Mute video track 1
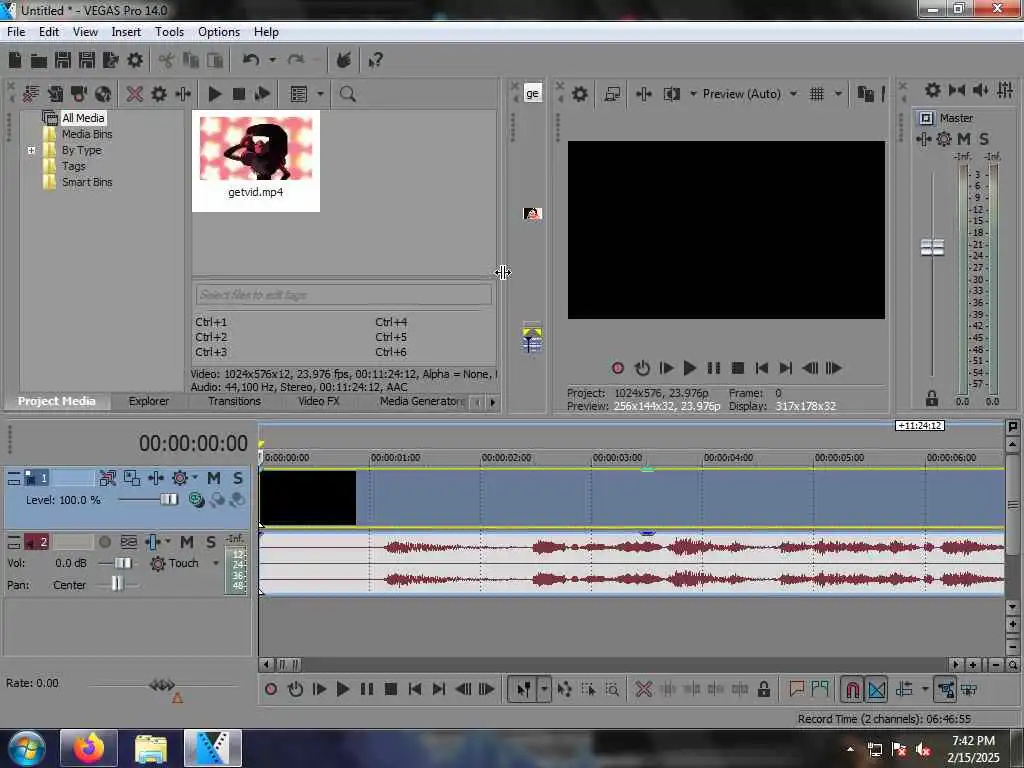Viewport: 1024px width, 768px height. (x=214, y=478)
